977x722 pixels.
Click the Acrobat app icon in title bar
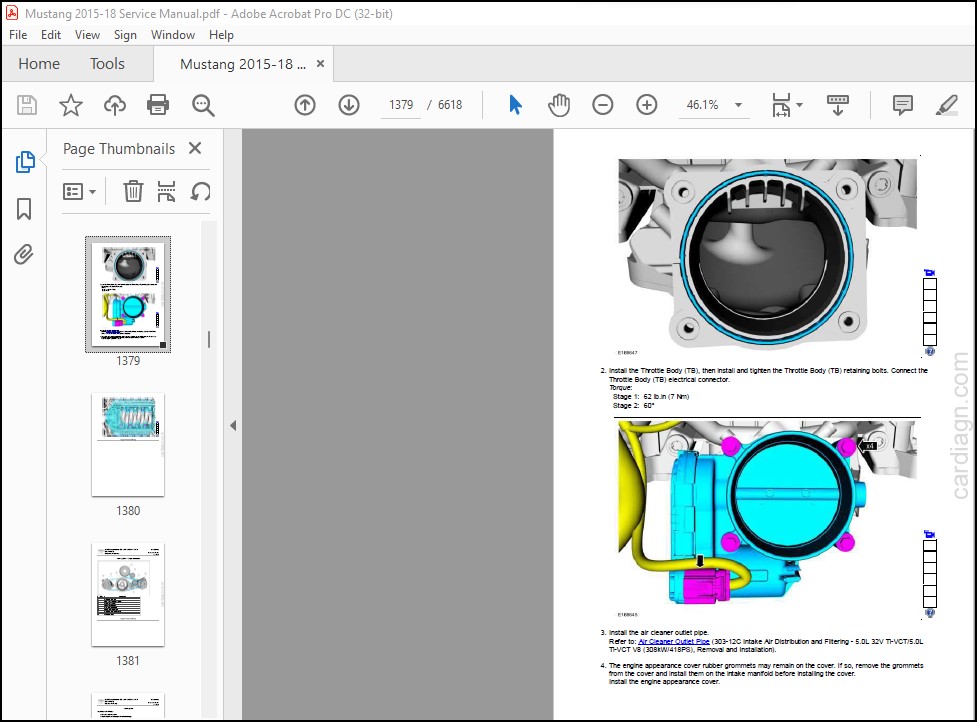pyautogui.click(x=12, y=13)
